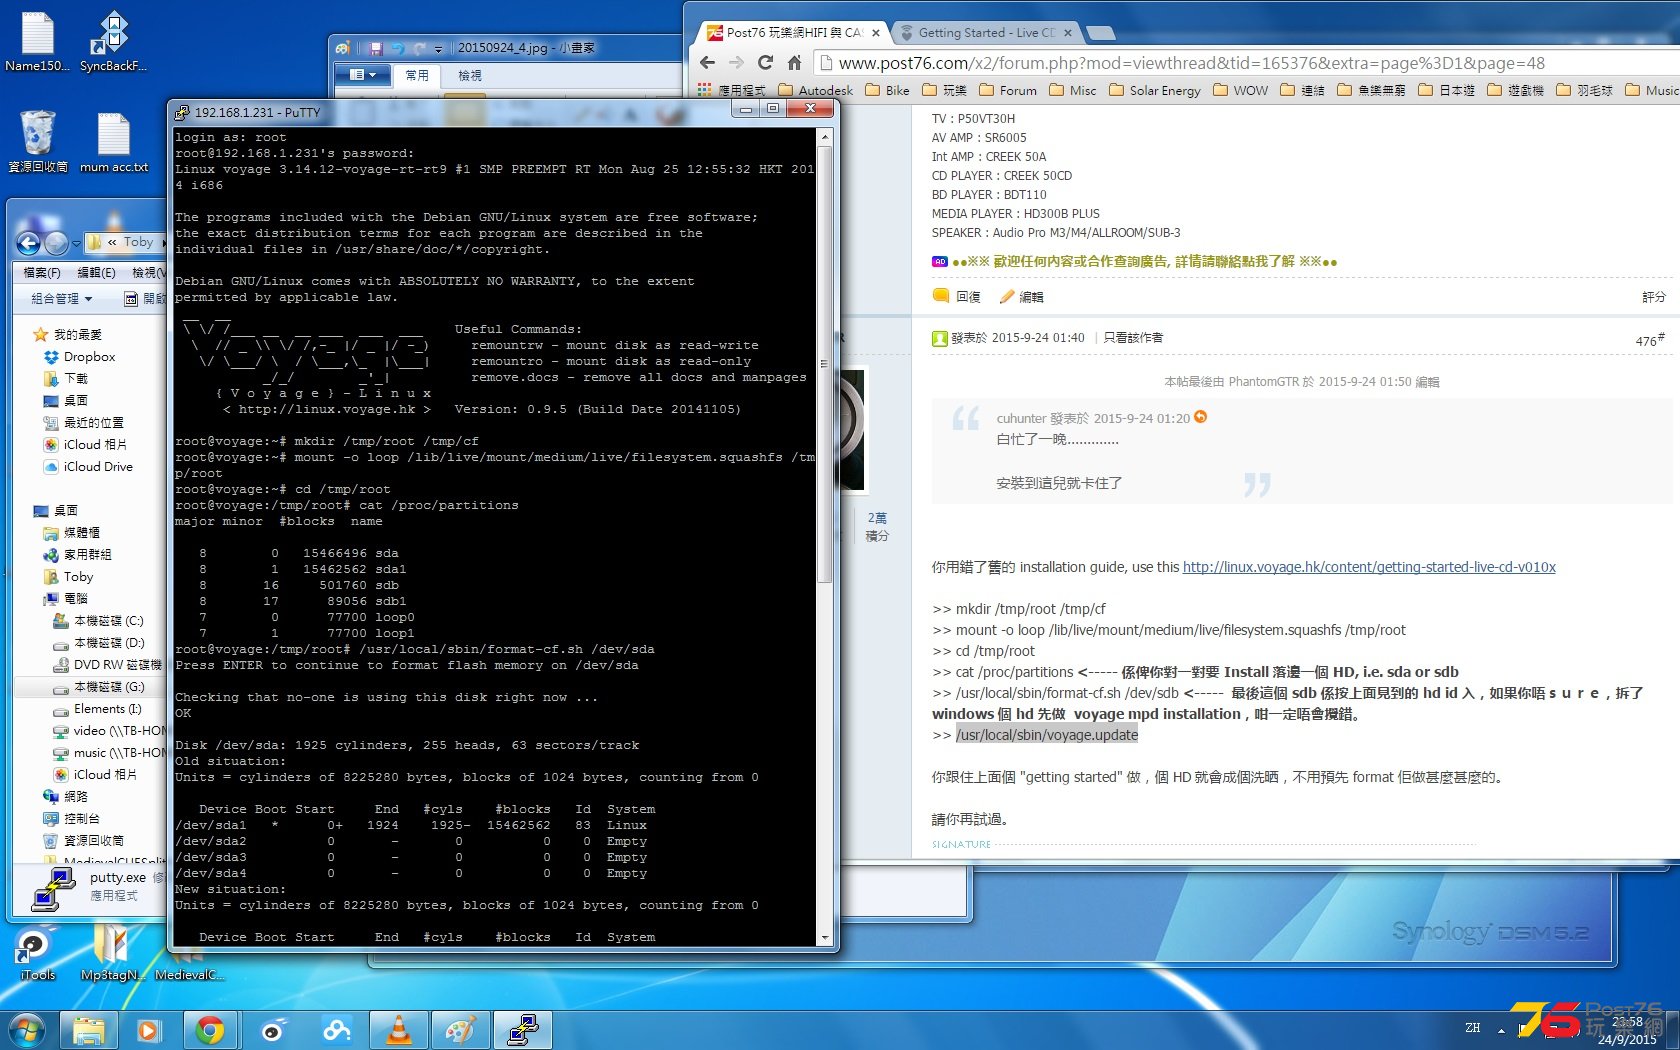
Task: Click the Redo icon in Paint's title bar
Action: (419, 48)
